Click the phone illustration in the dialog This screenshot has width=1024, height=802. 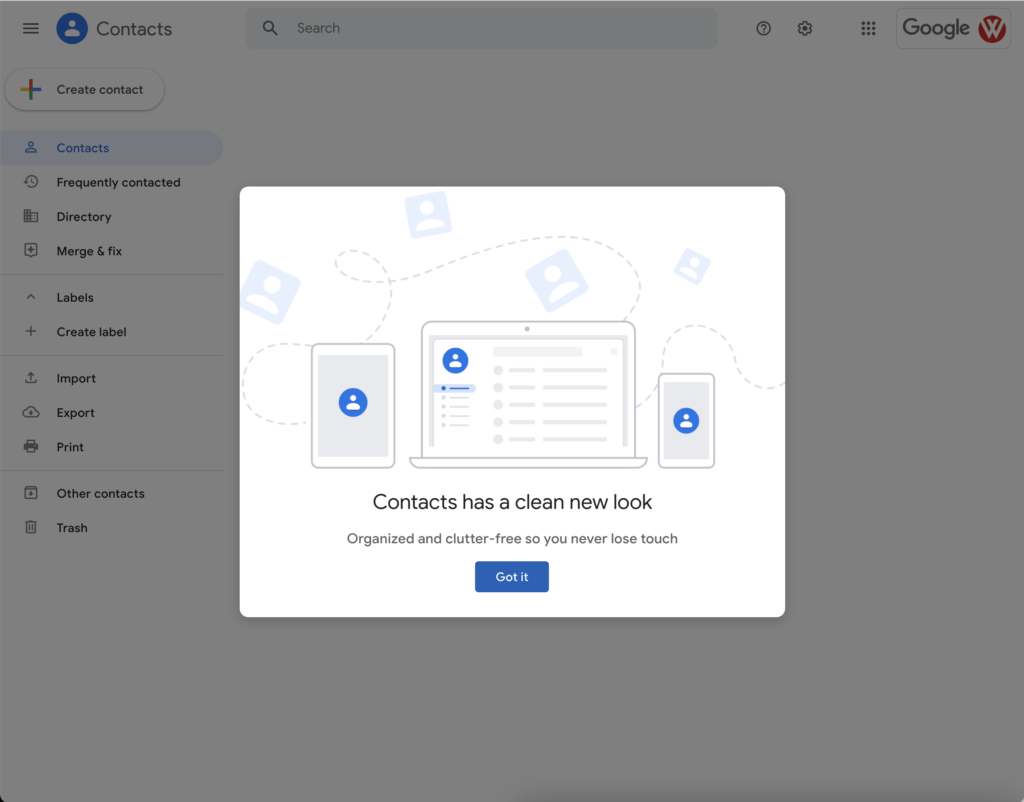click(x=686, y=421)
